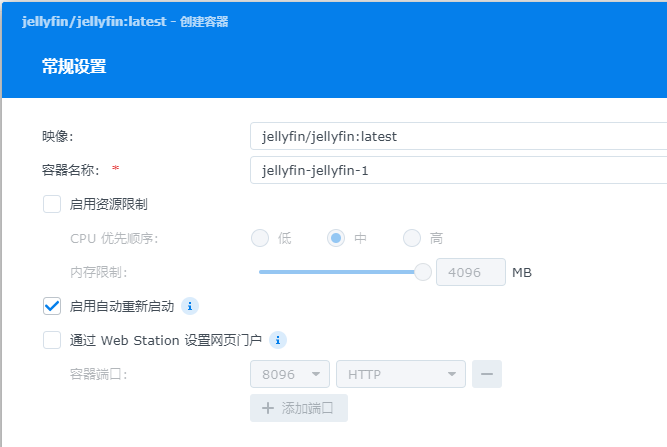Click the MB unit text

[x=522, y=273]
